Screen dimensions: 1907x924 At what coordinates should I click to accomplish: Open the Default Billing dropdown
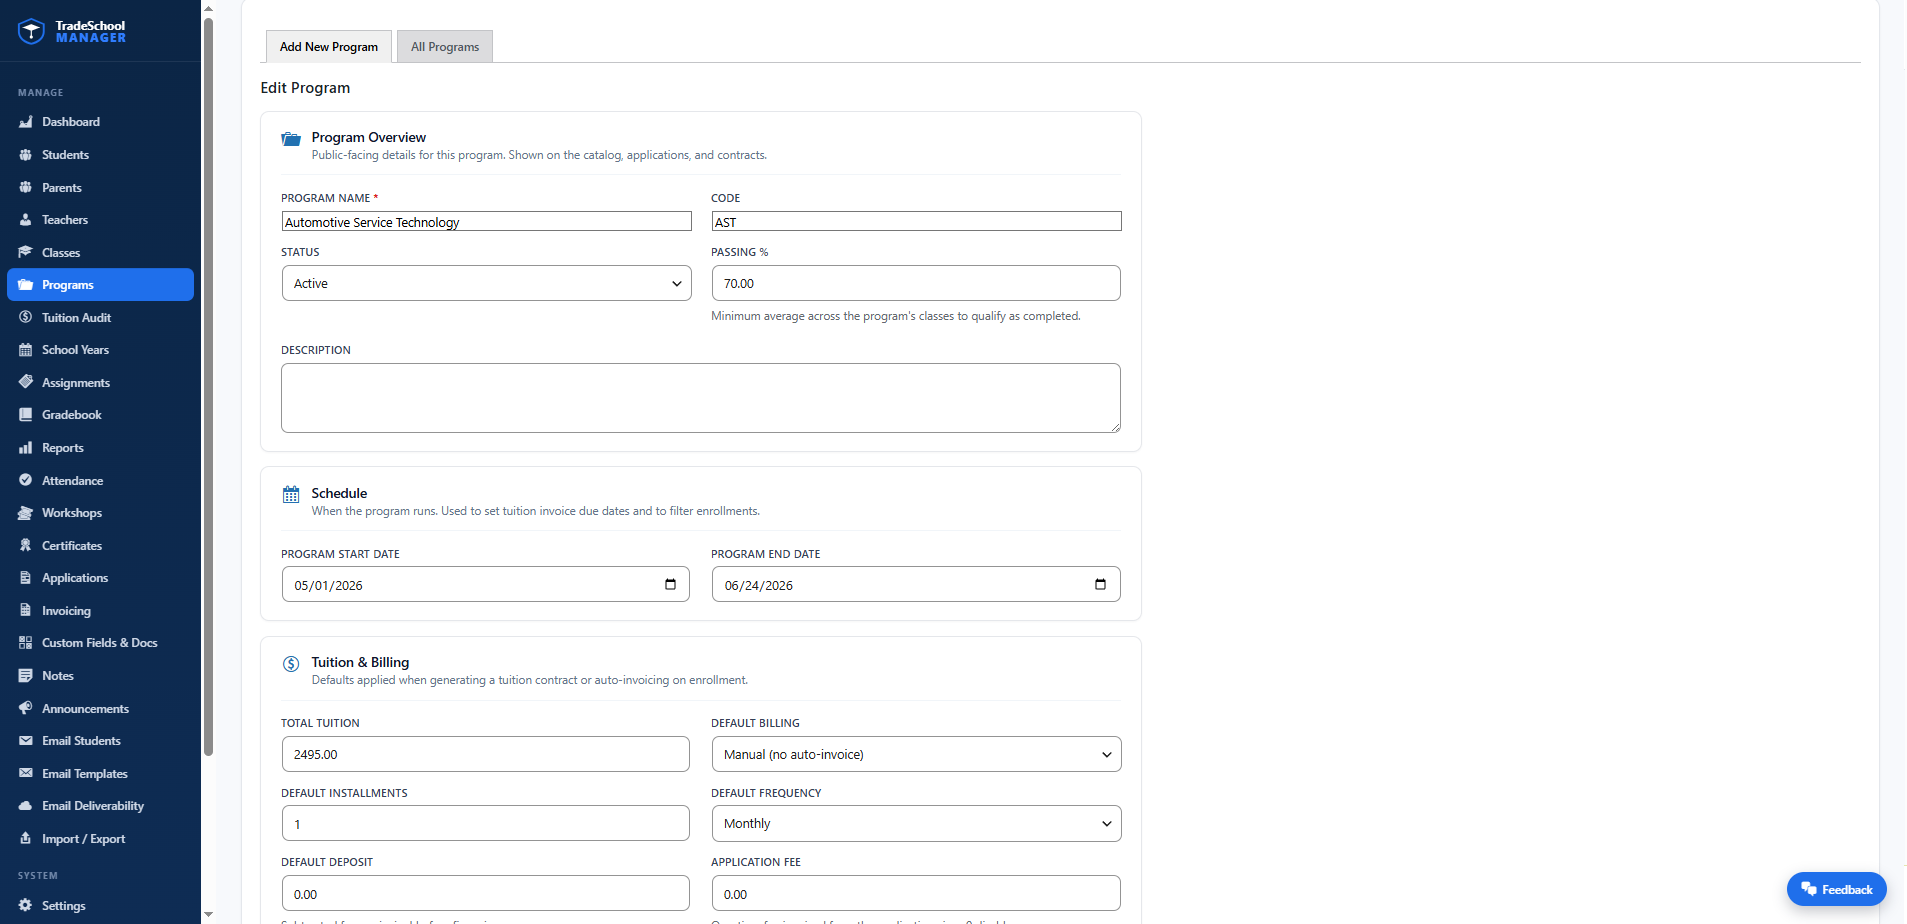(x=916, y=754)
